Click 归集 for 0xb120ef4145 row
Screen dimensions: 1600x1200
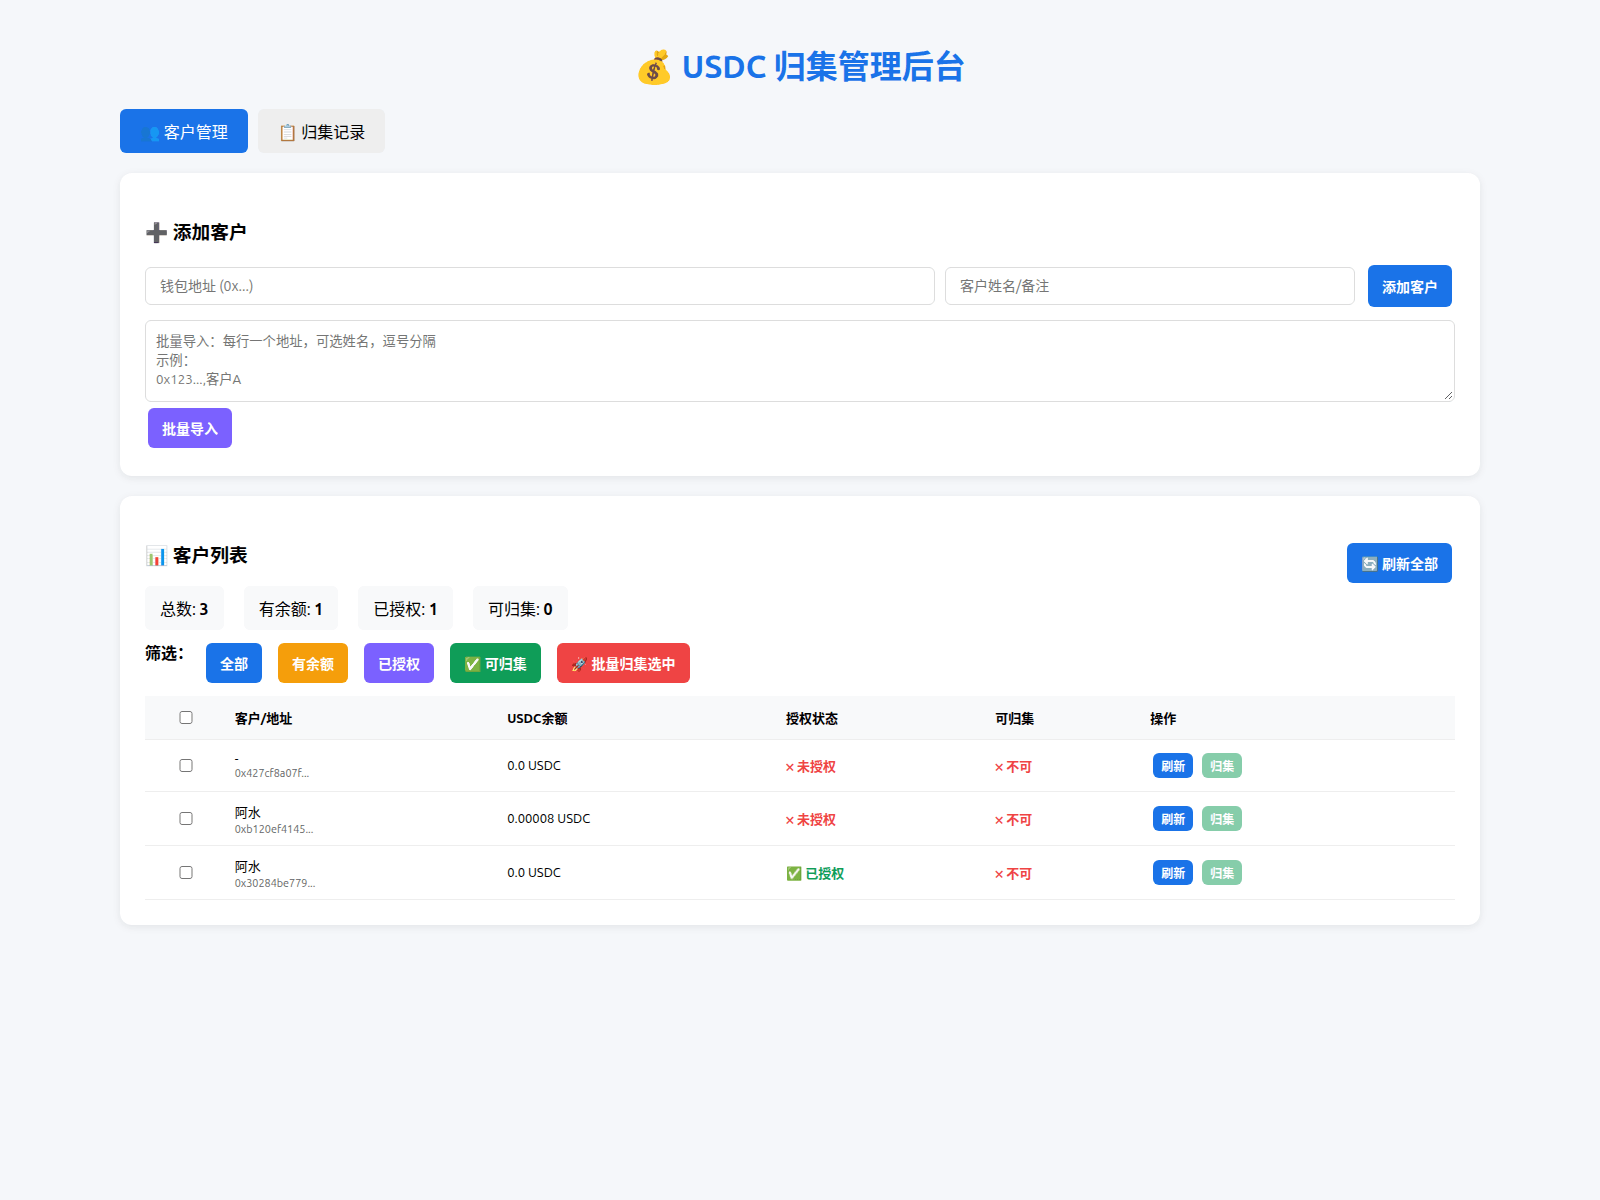click(x=1222, y=819)
